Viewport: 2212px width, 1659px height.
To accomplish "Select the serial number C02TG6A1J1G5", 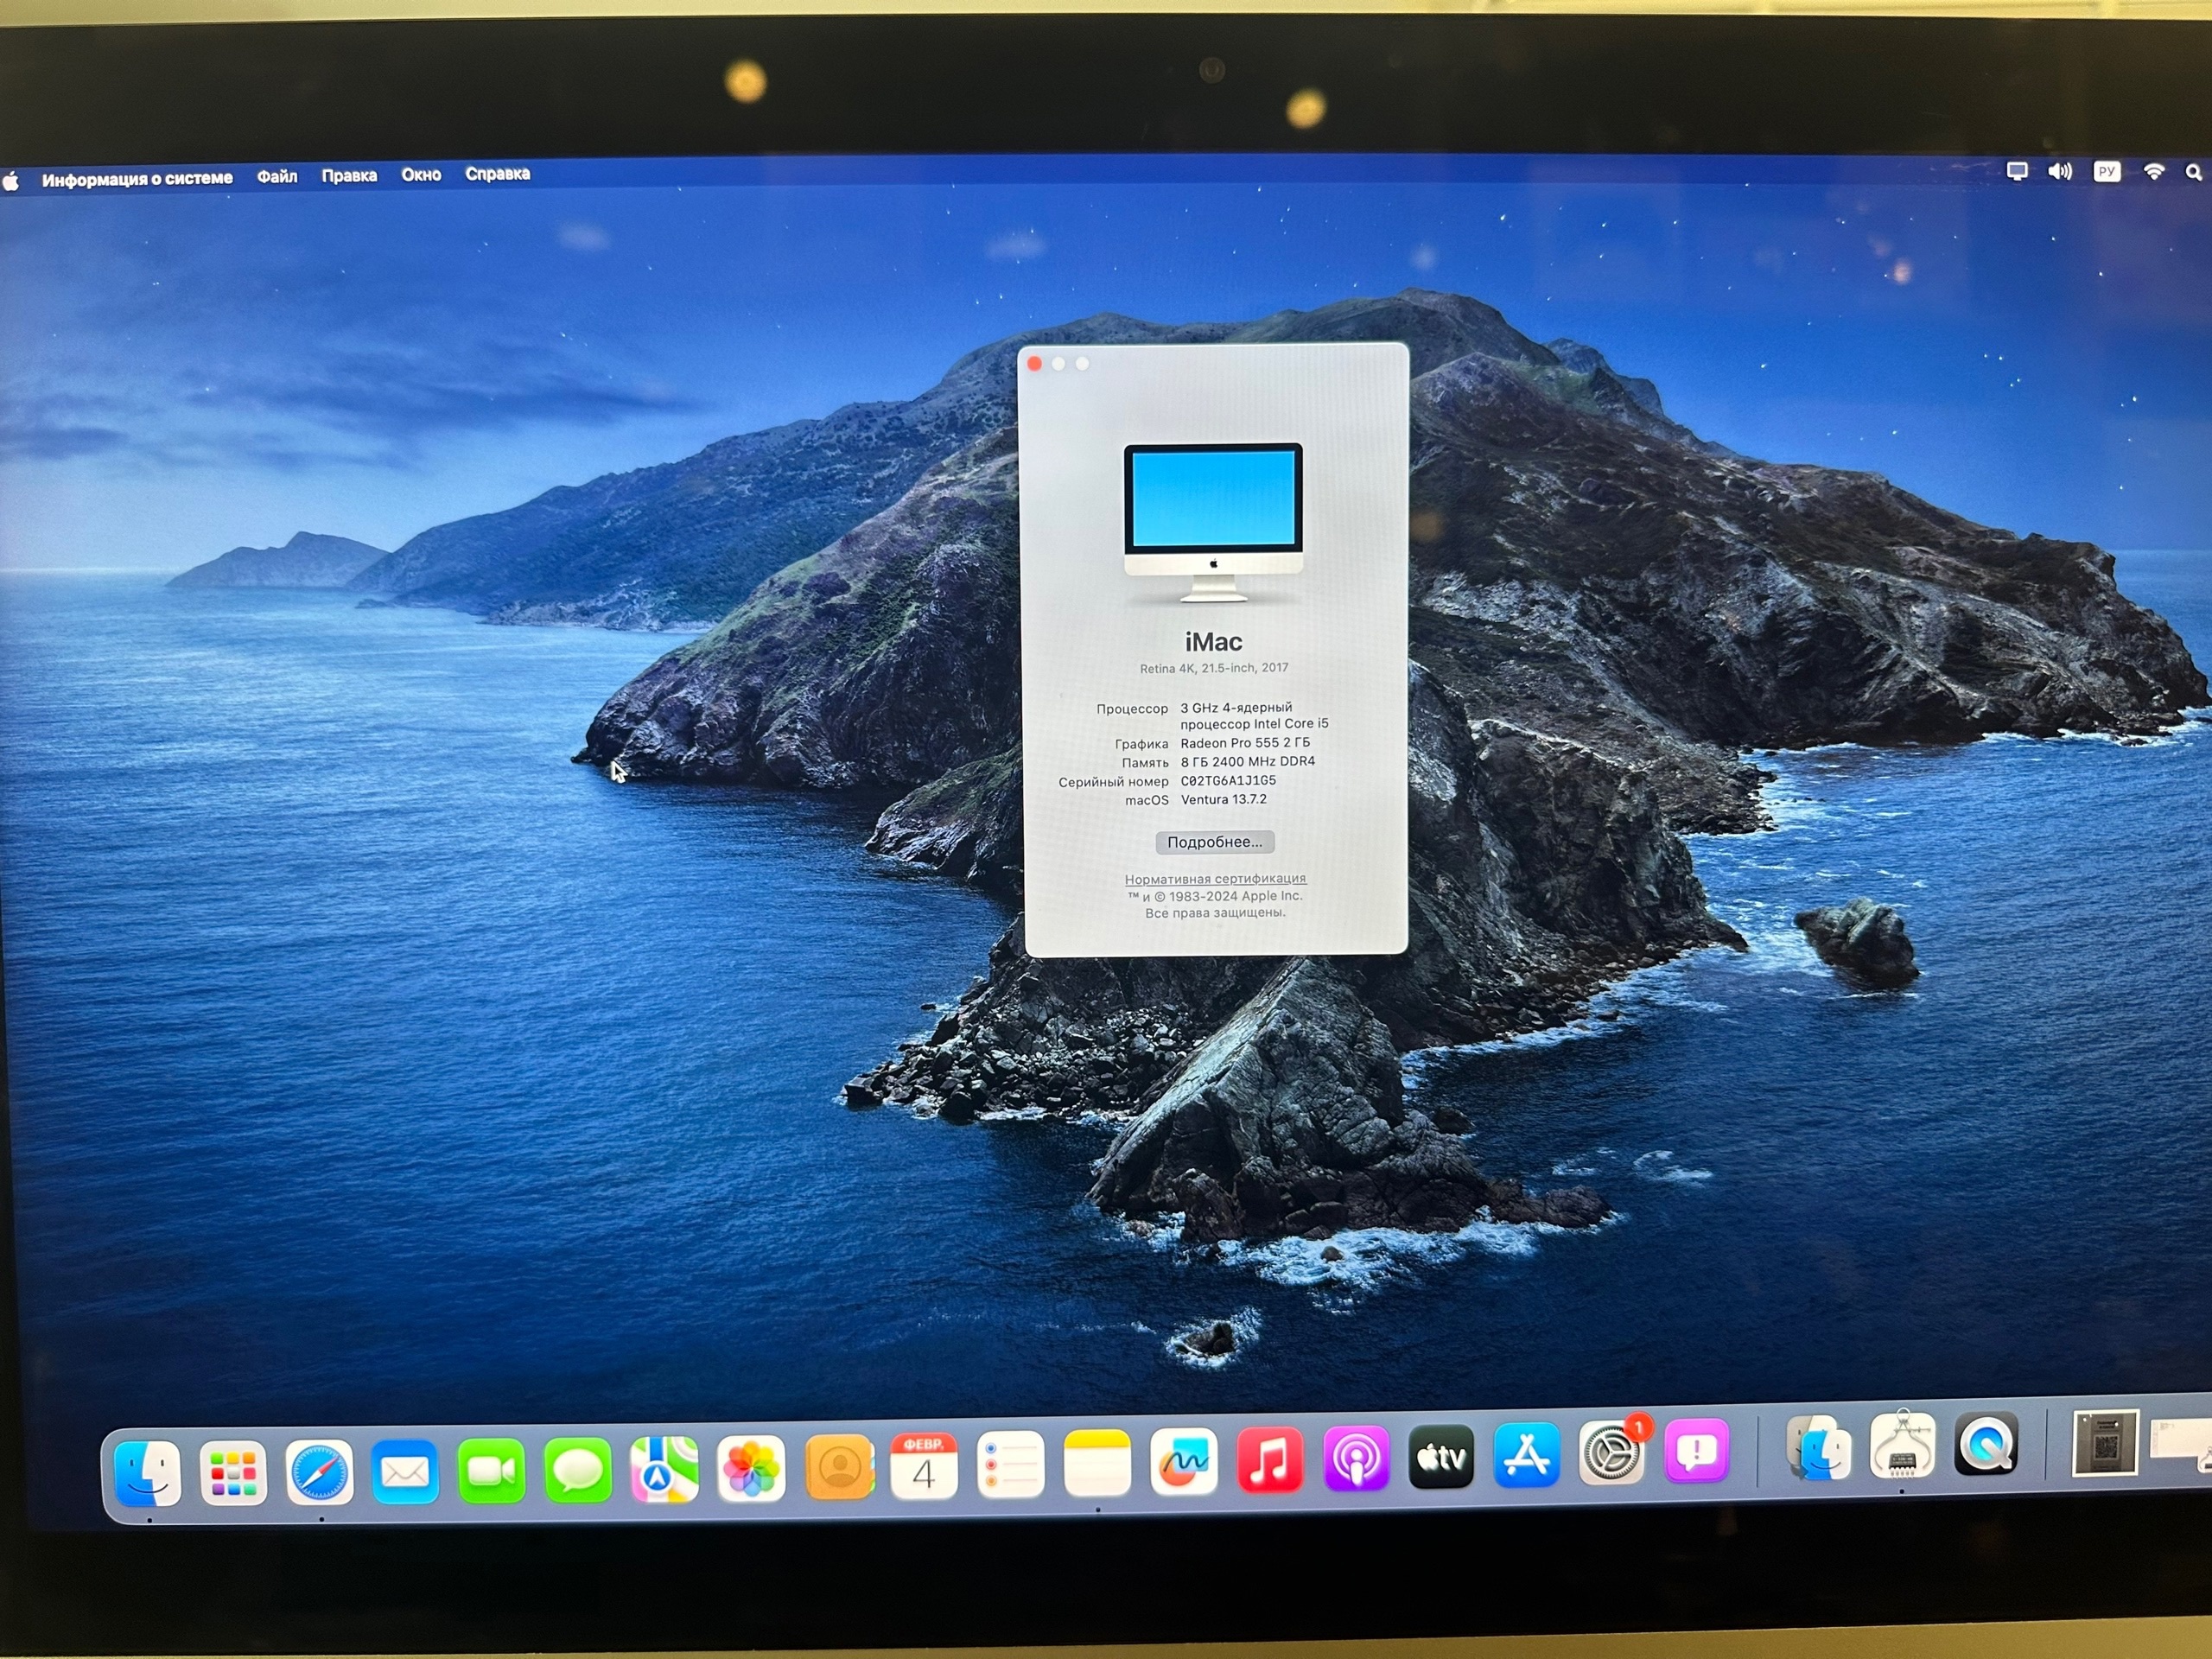I will coord(1228,781).
